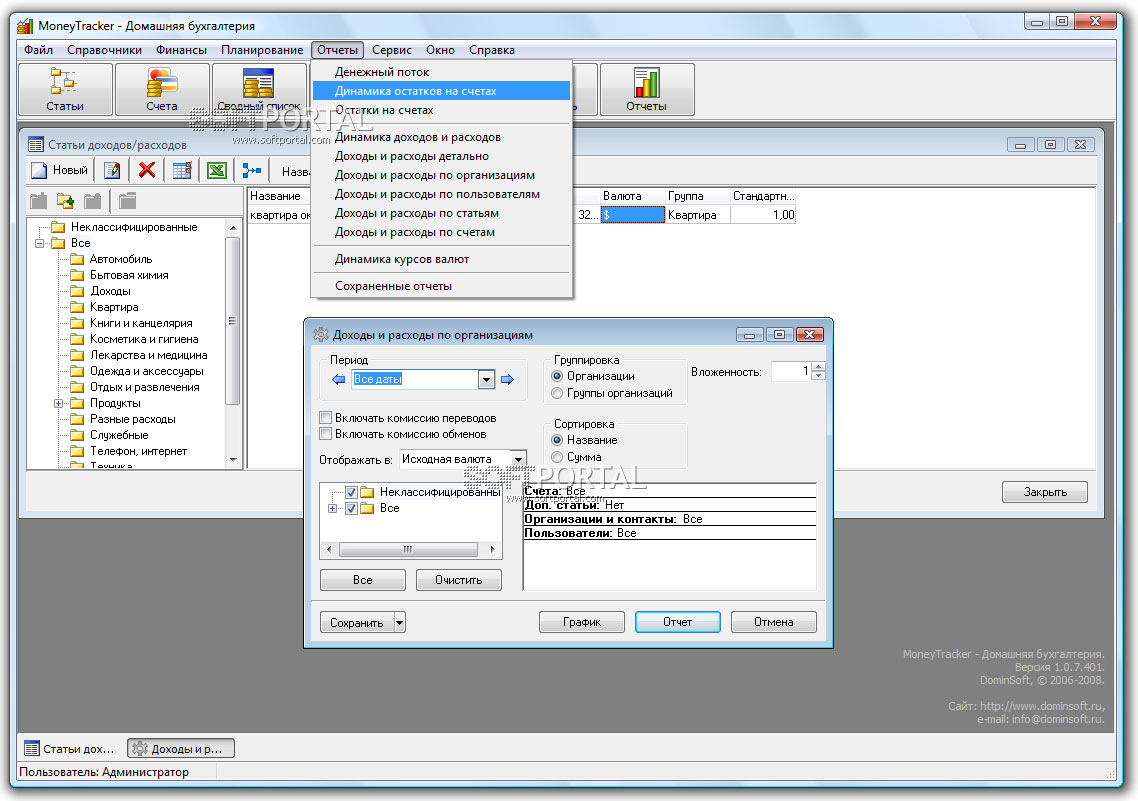Screen dimensions: 1138x801
Task: Export the list to Excel icon
Action: click(x=217, y=171)
